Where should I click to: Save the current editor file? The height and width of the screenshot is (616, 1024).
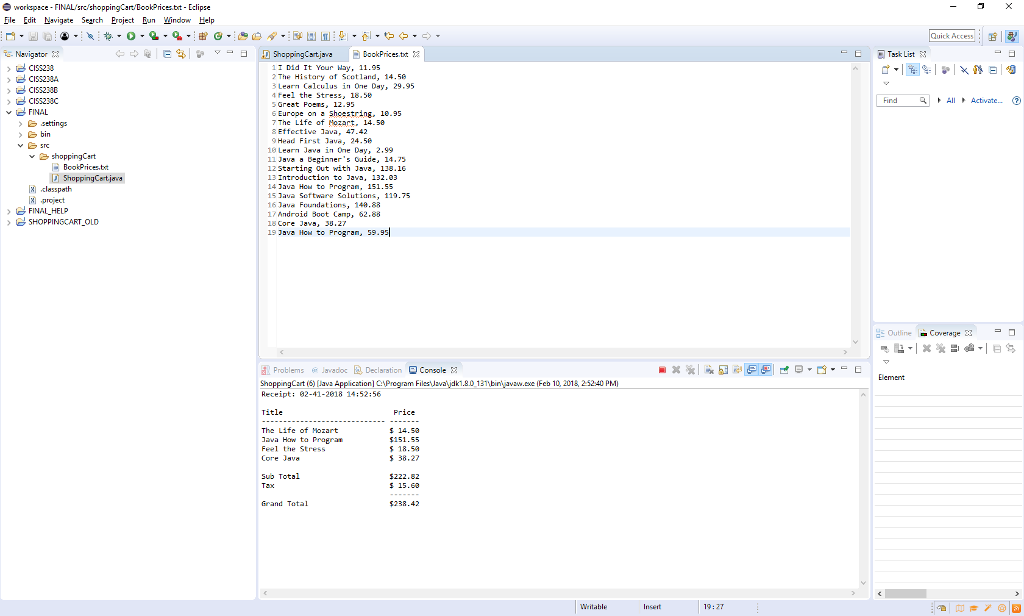pos(33,35)
